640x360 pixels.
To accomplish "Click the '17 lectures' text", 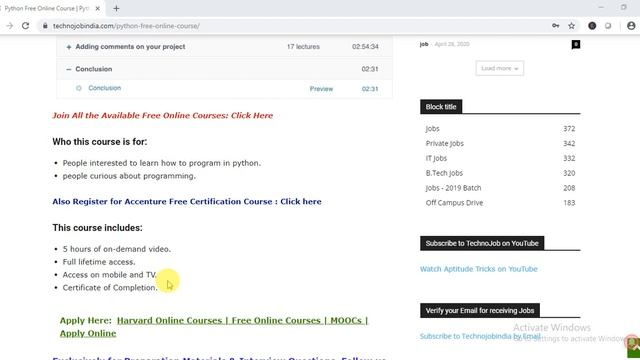I will click(303, 47).
